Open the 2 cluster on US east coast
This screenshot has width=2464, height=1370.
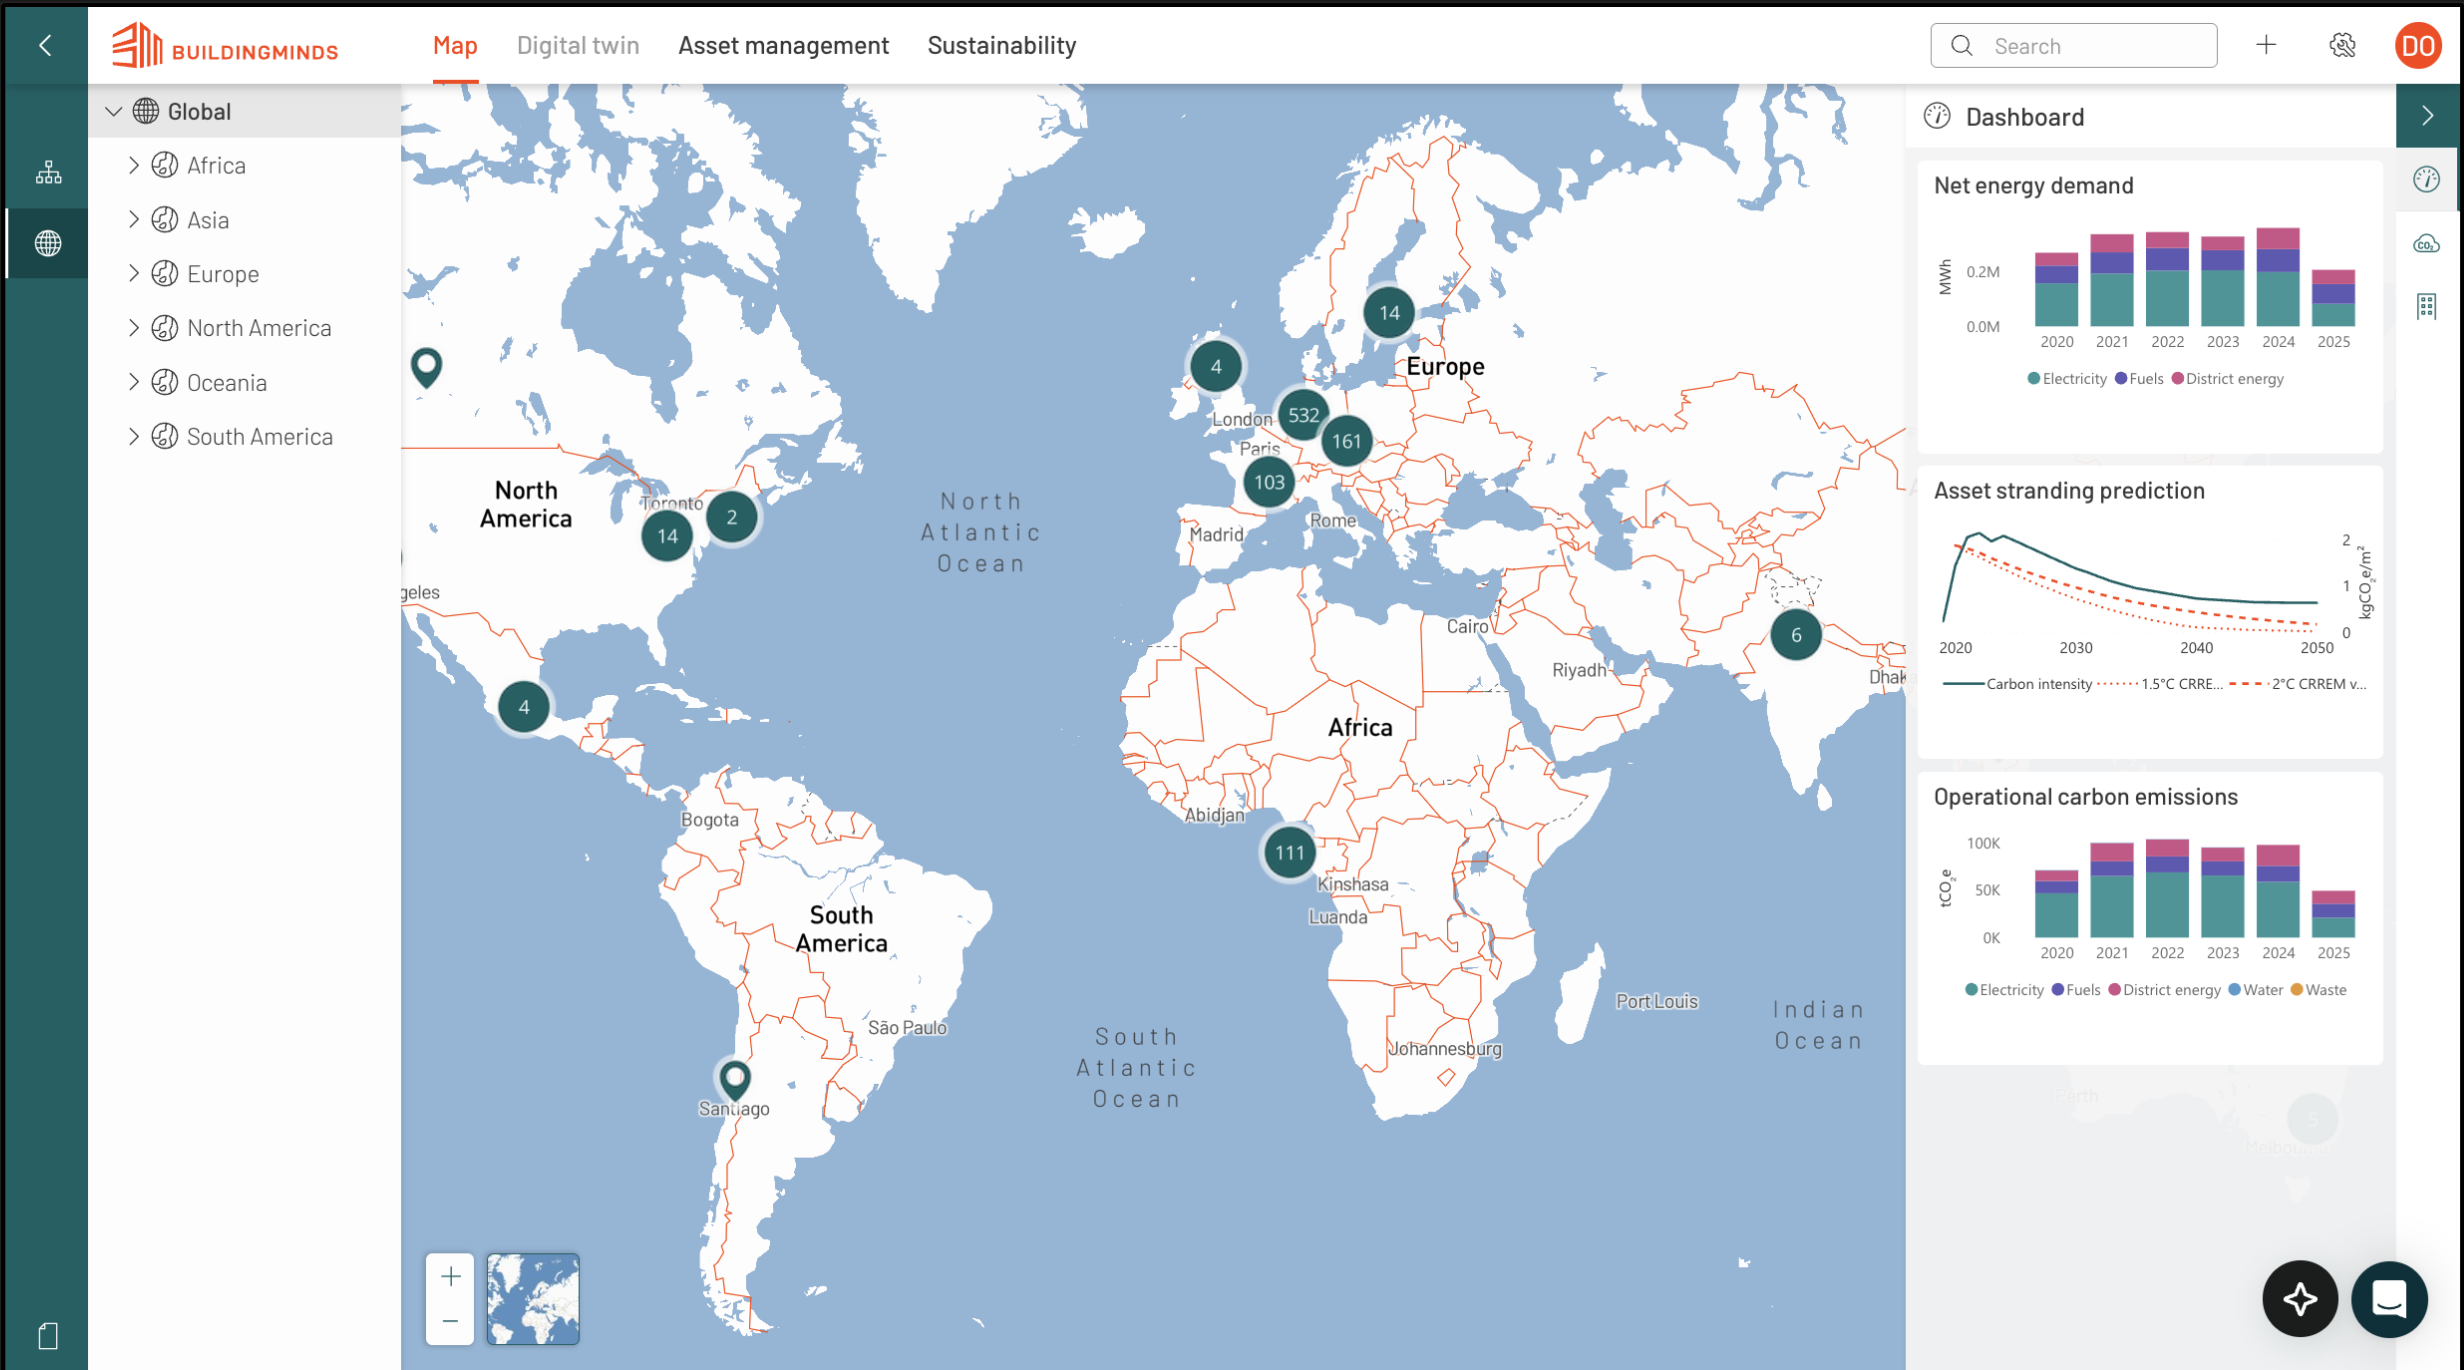[731, 517]
